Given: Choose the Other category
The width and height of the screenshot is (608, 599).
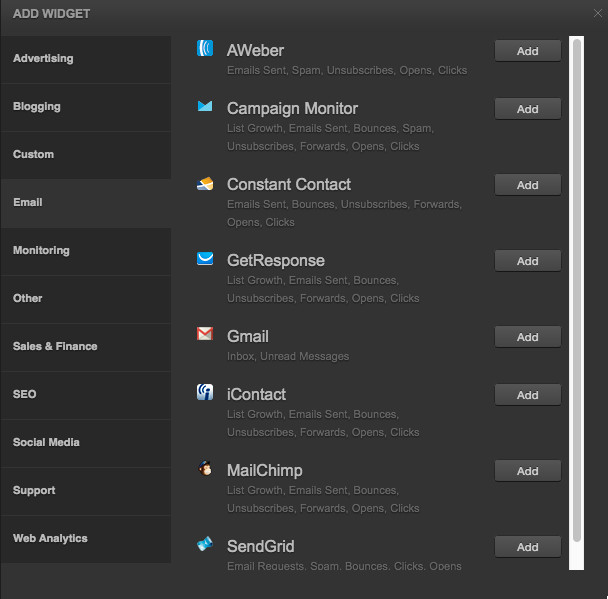Looking at the screenshot, I should coord(86,299).
